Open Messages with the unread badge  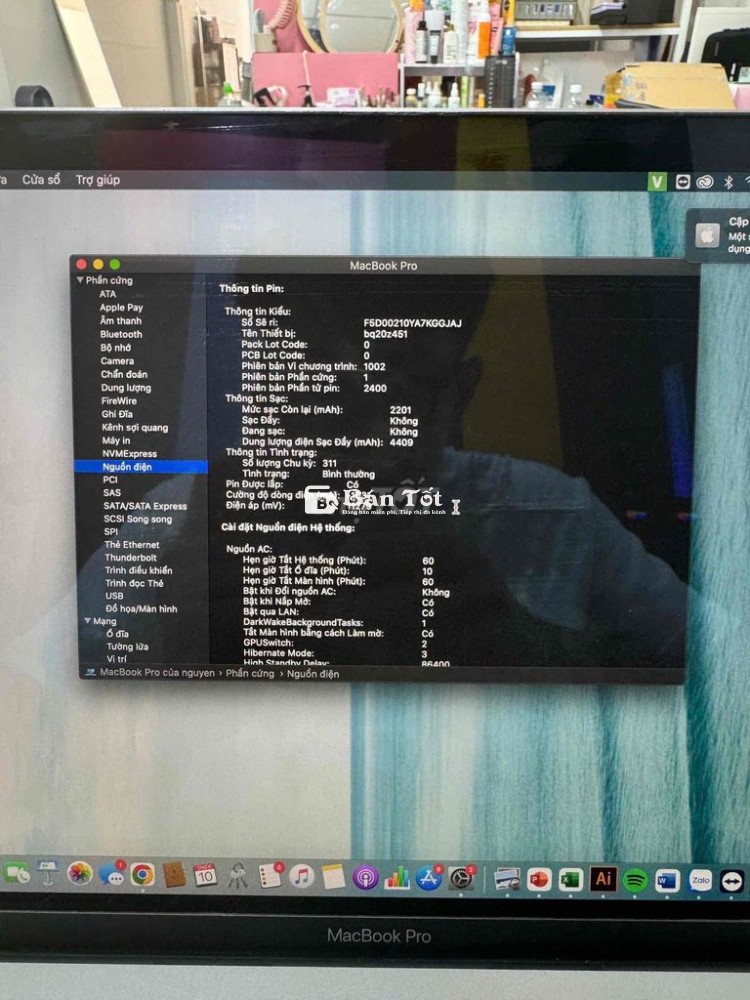click(x=112, y=874)
